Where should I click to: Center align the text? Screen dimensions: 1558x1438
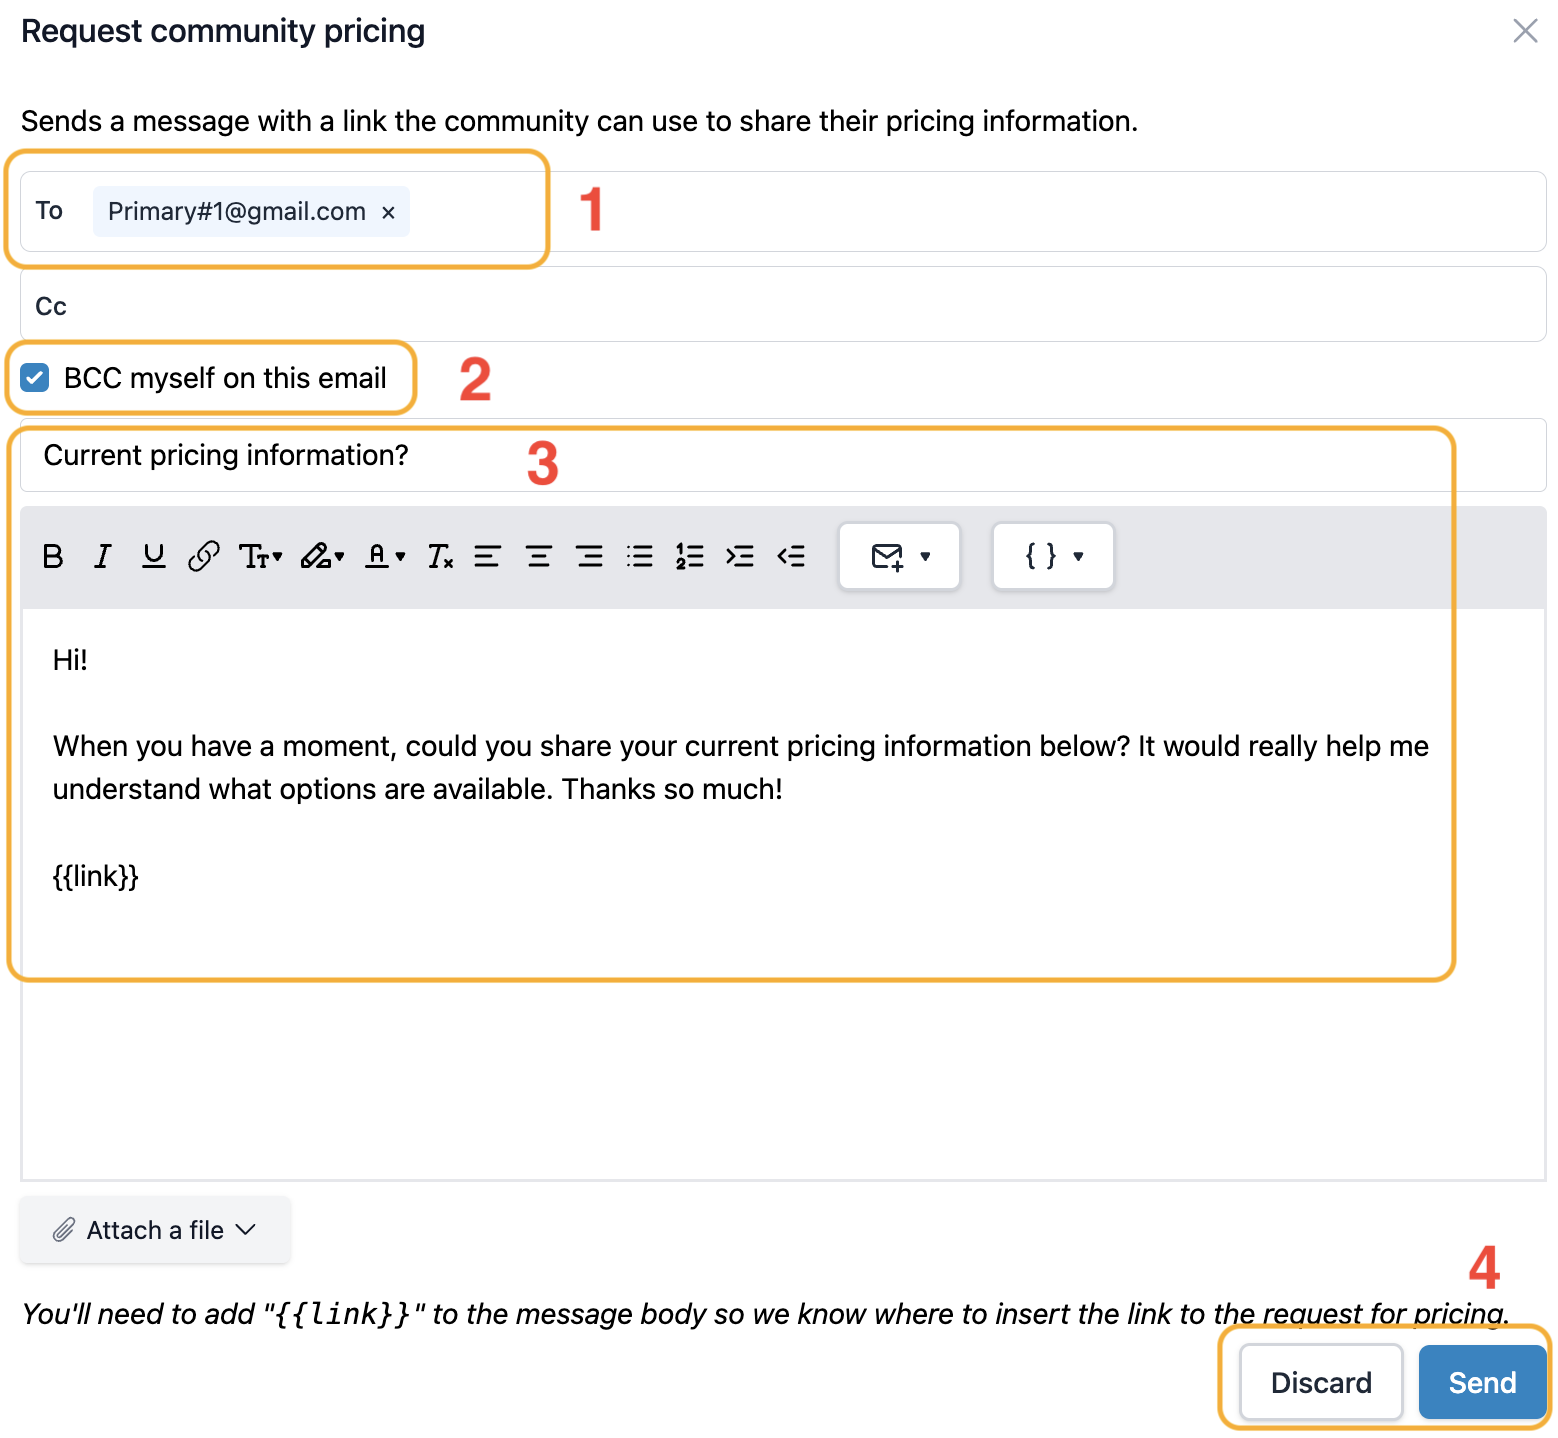(x=538, y=556)
